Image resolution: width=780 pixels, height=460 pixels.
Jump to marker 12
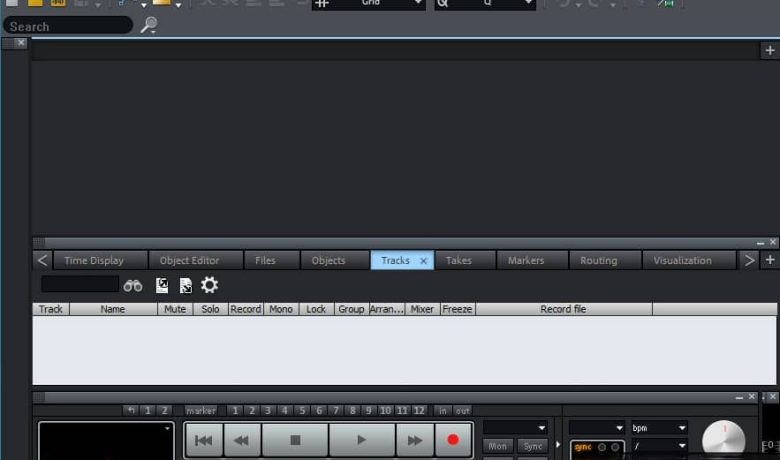419,411
